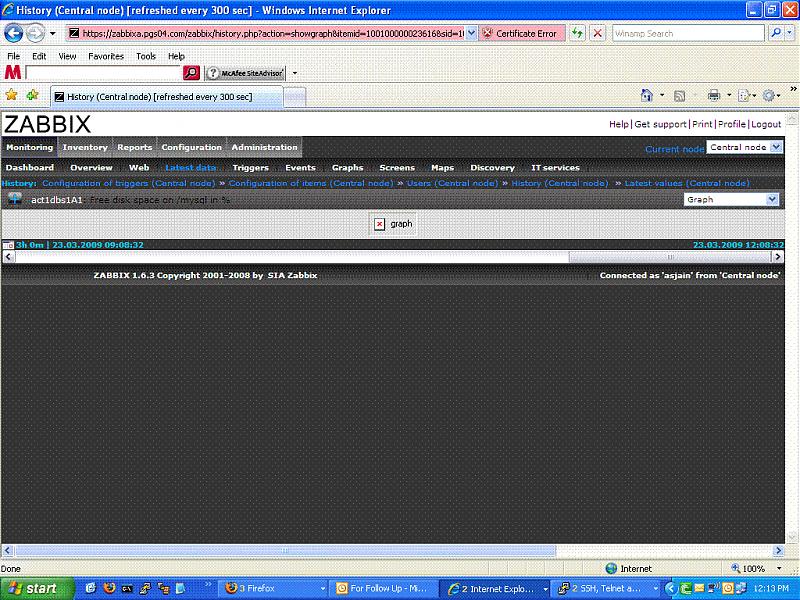Click the broken graph image placeholder
800x600 pixels.
point(393,224)
